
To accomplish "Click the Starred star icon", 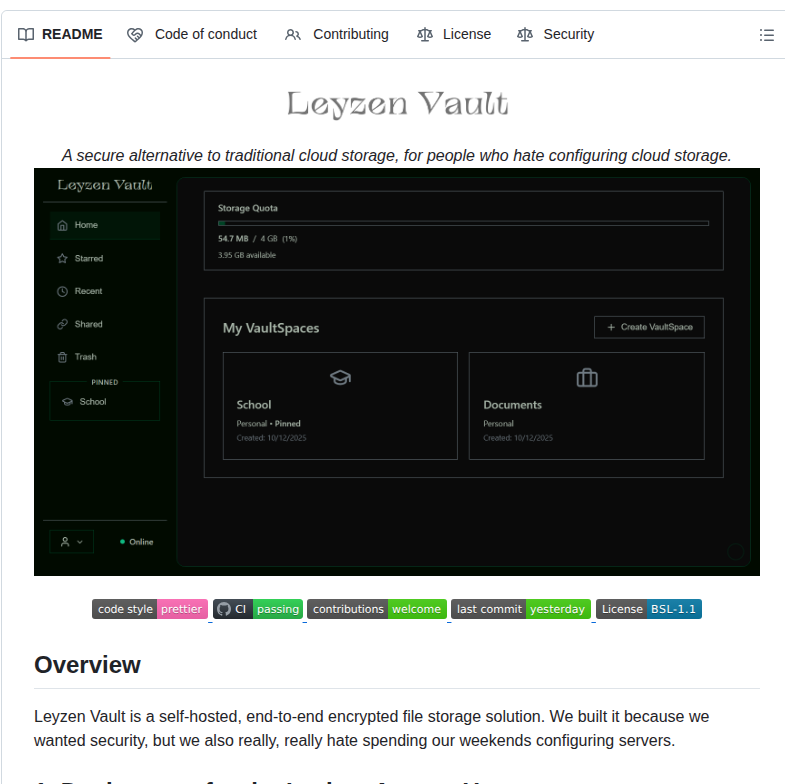I will tap(62, 259).
